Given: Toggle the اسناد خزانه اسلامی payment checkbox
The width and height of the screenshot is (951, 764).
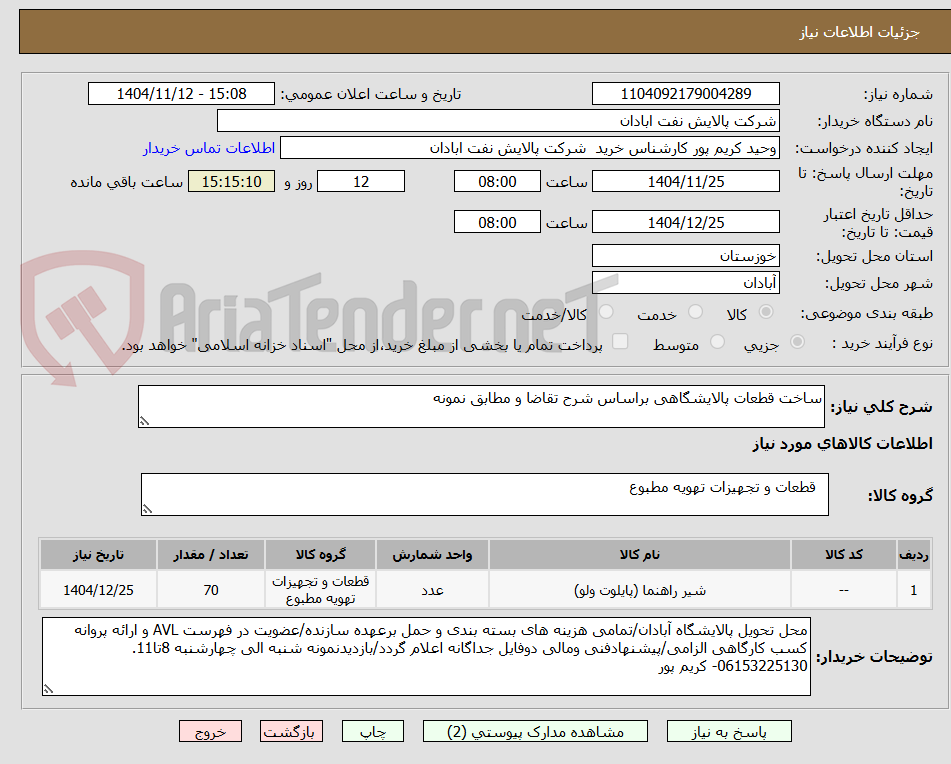Looking at the screenshot, I should pyautogui.click(x=620, y=341).
